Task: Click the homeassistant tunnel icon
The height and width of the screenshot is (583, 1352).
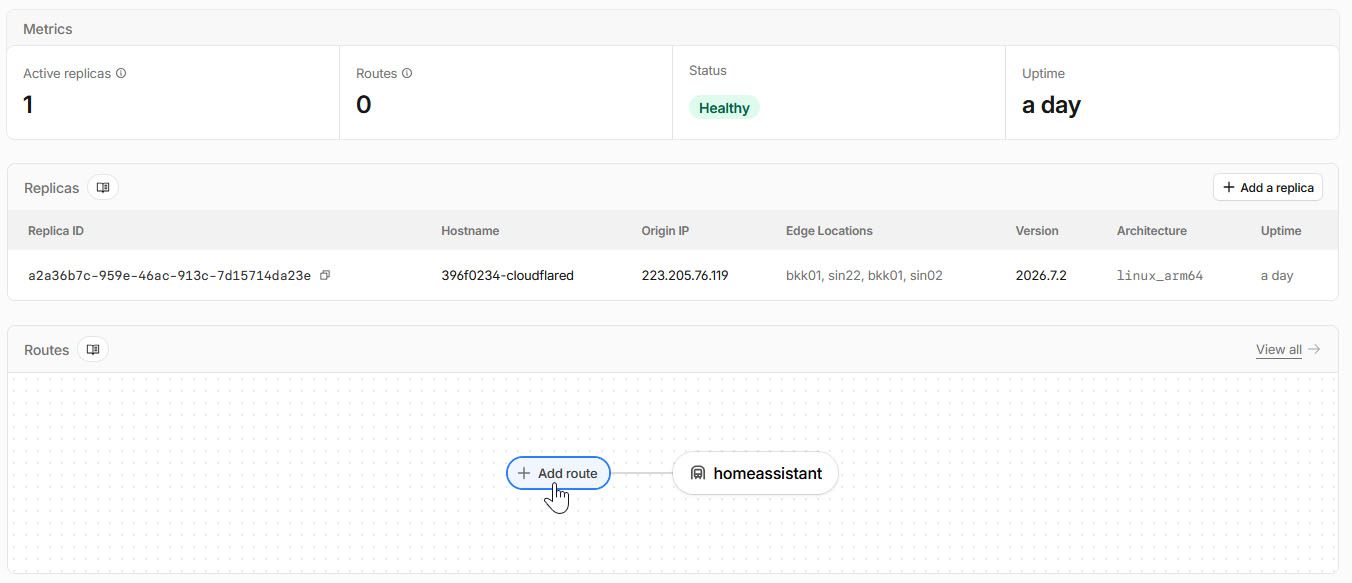Action: [698, 473]
